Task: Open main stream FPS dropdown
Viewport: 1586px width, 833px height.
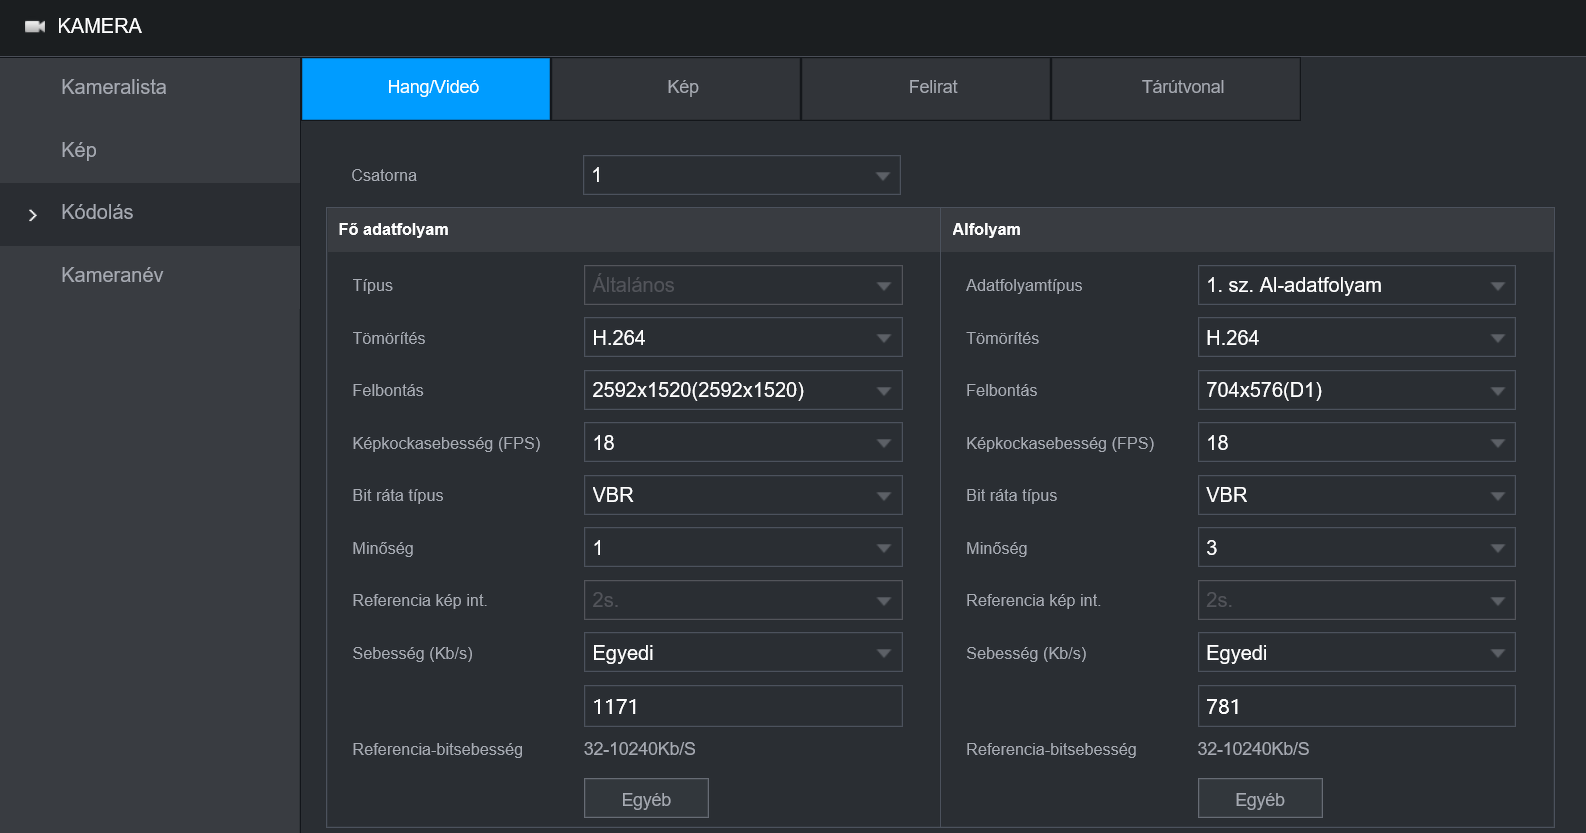Action: [x=742, y=443]
